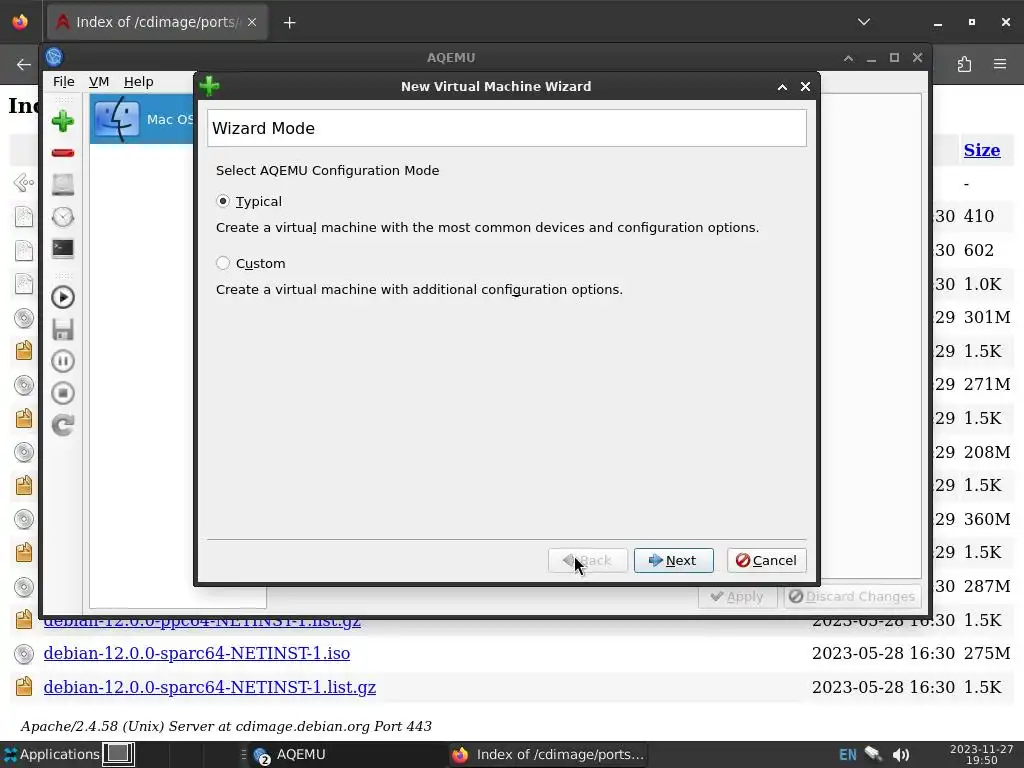Image resolution: width=1024 pixels, height=768 pixels.
Task: Start the VM with the play icon
Action: pyautogui.click(x=63, y=297)
